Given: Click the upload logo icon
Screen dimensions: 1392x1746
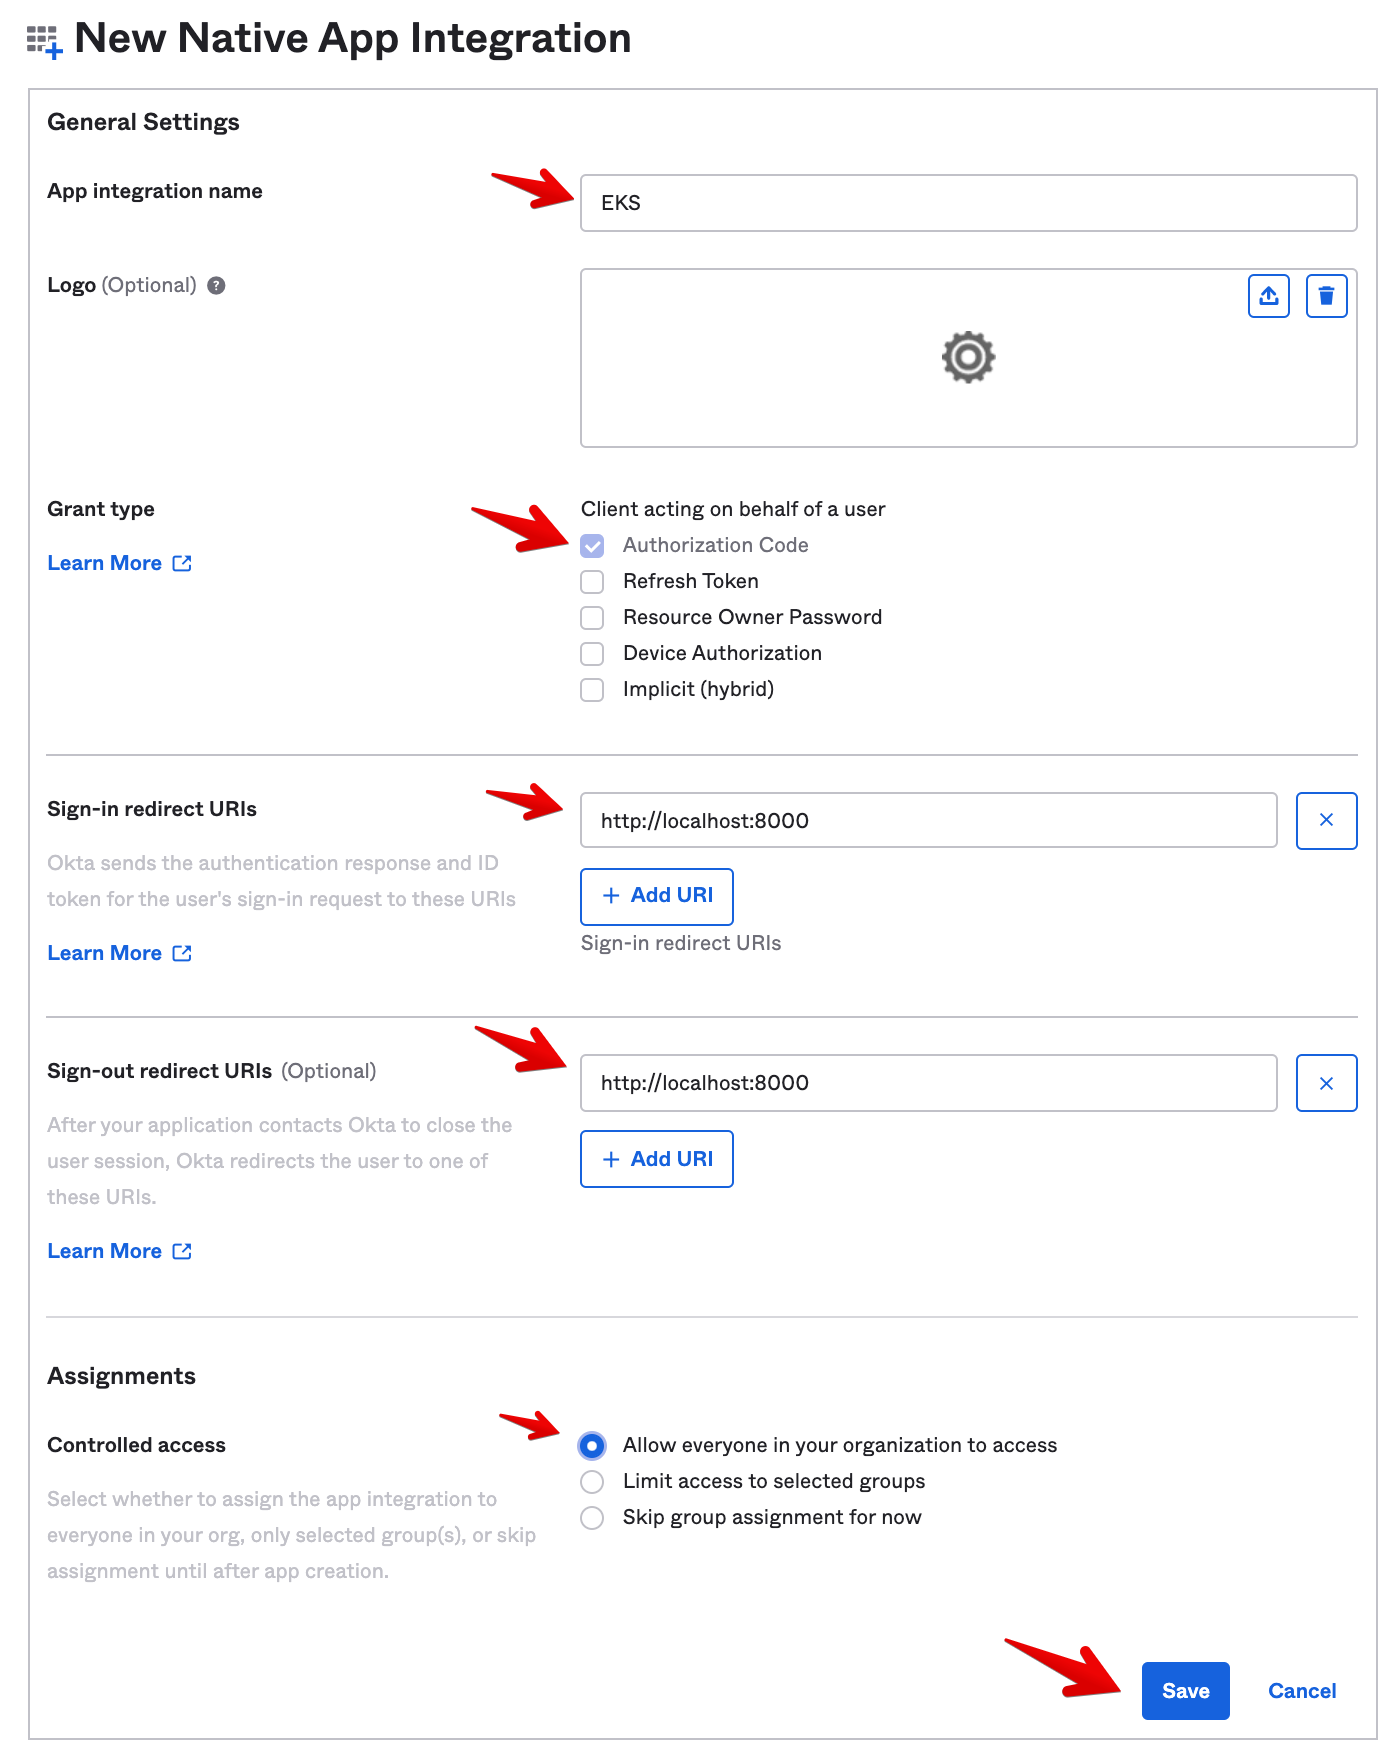Looking at the screenshot, I should [1268, 296].
